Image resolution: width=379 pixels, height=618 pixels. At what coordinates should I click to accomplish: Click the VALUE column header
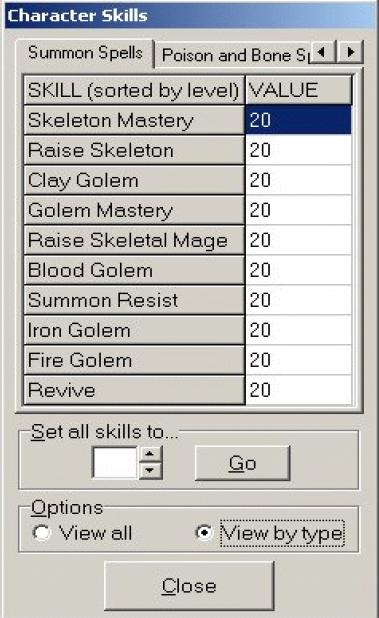click(298, 90)
